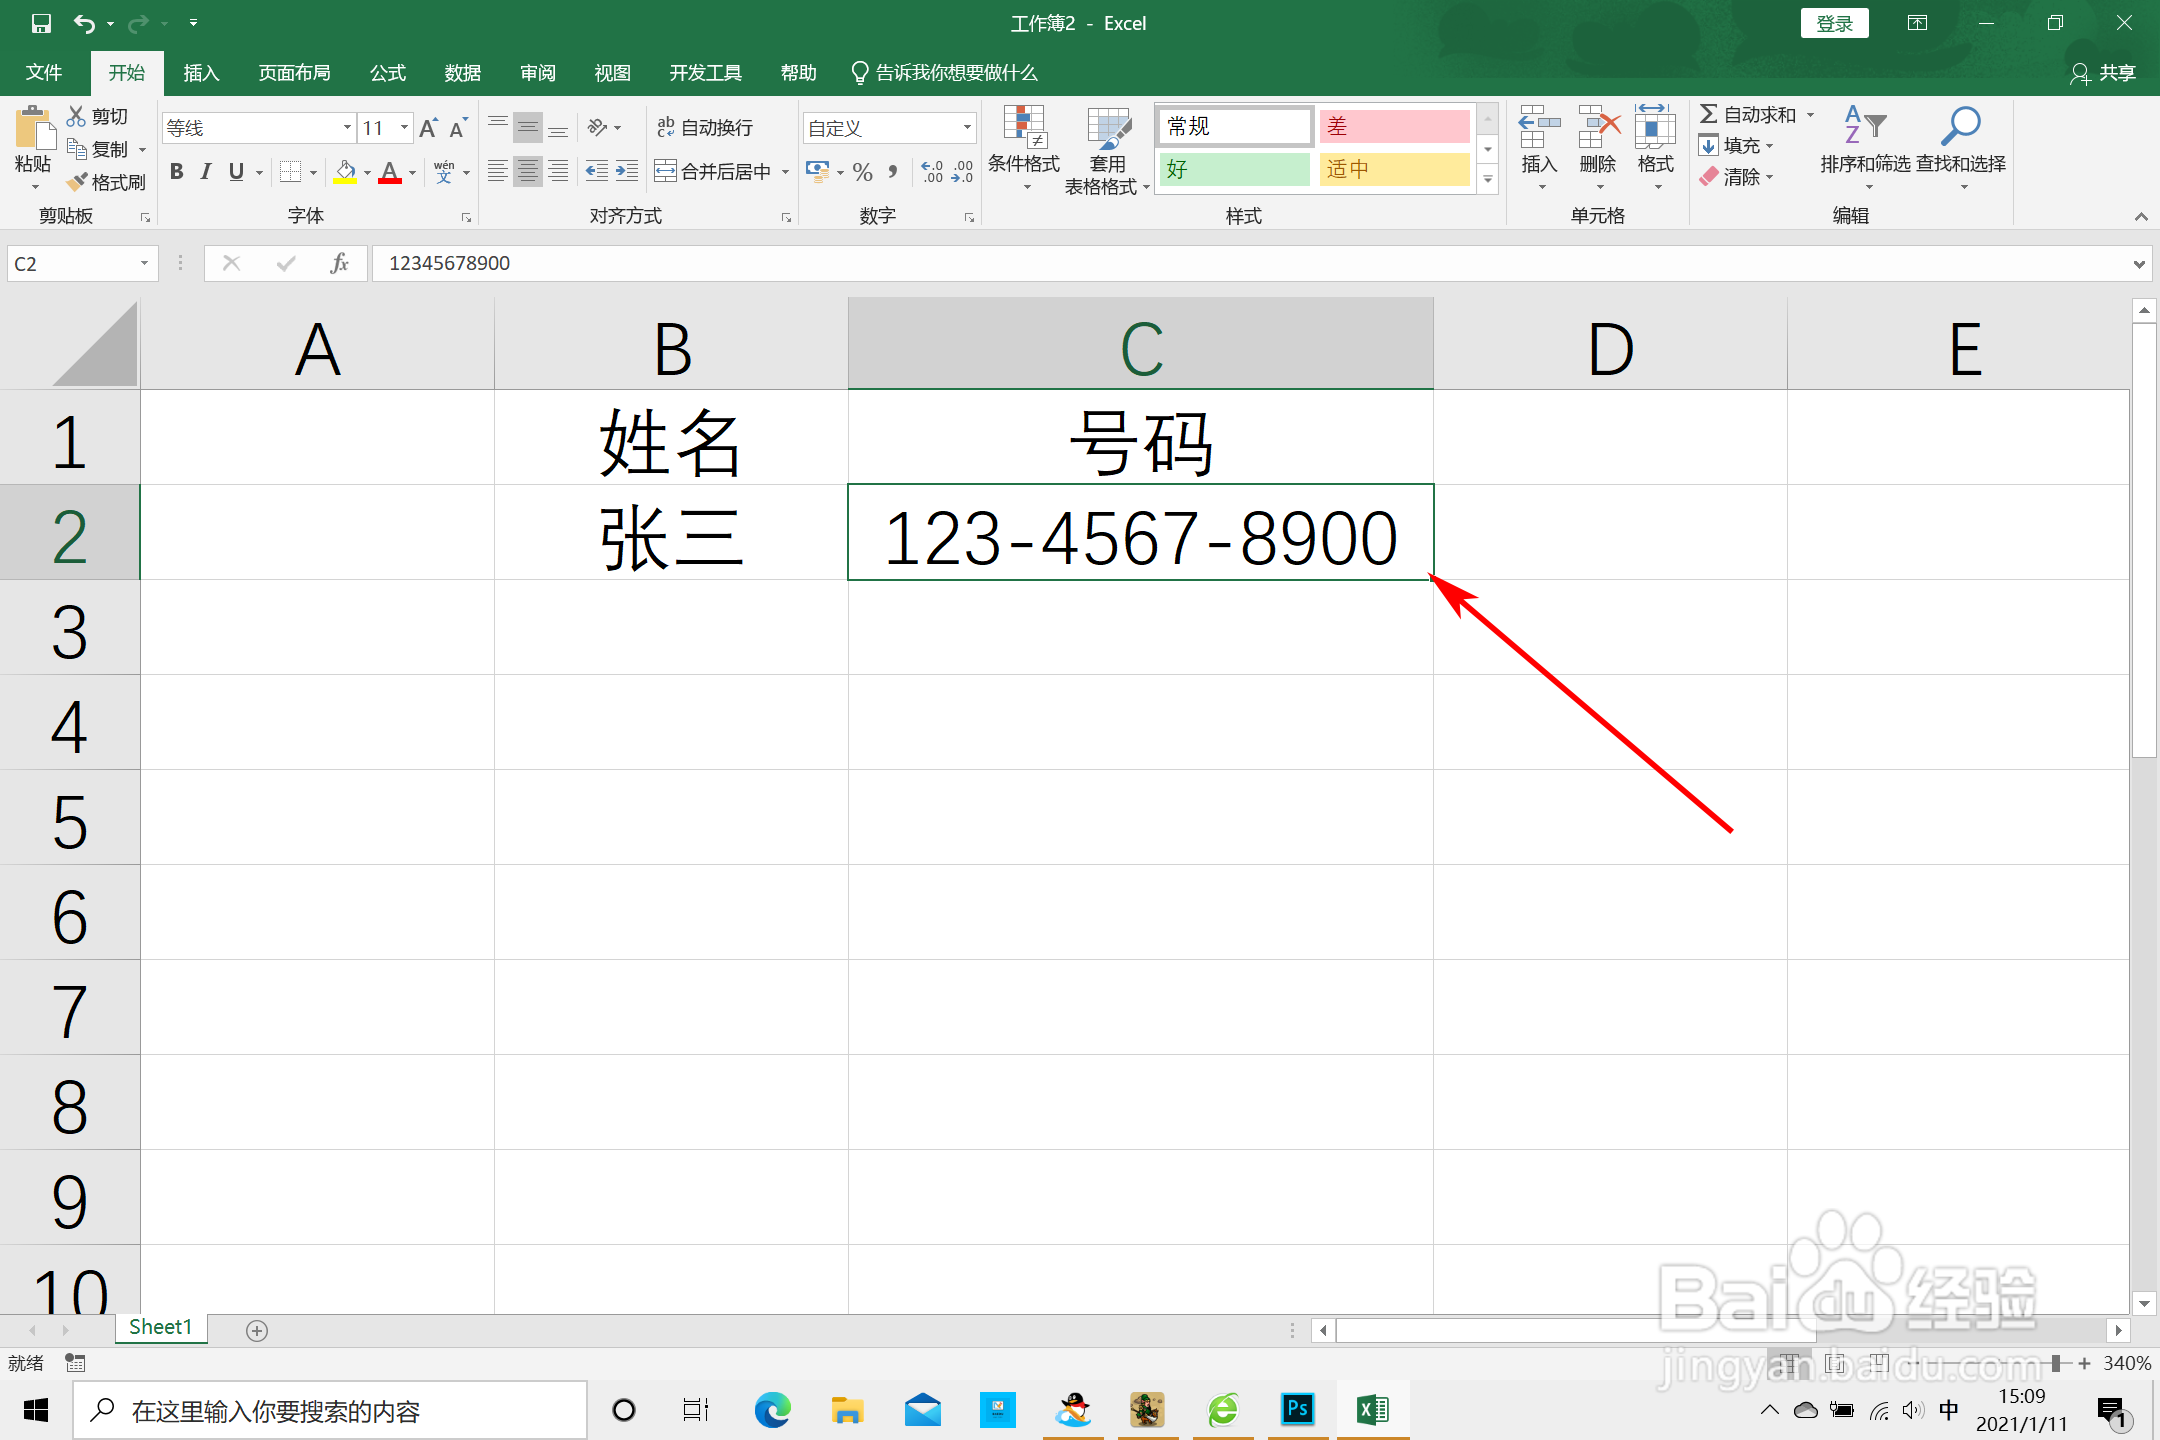Click the increase font size icon

[428, 128]
